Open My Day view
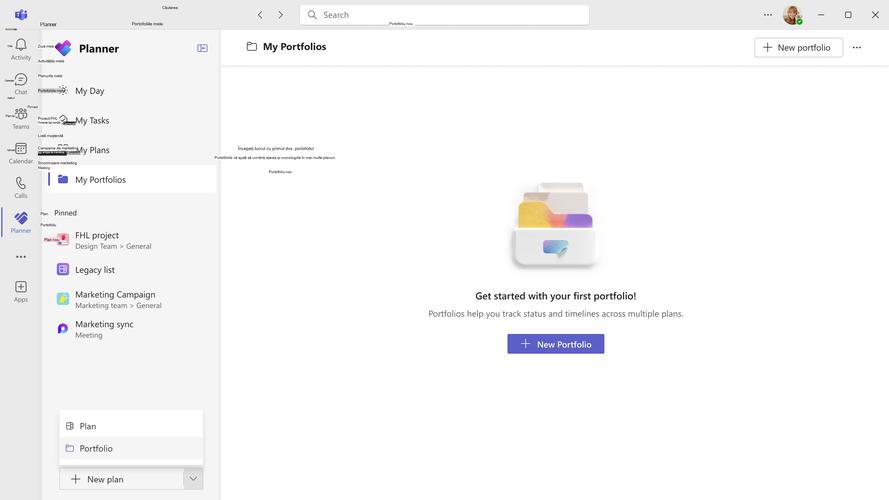 click(x=90, y=91)
